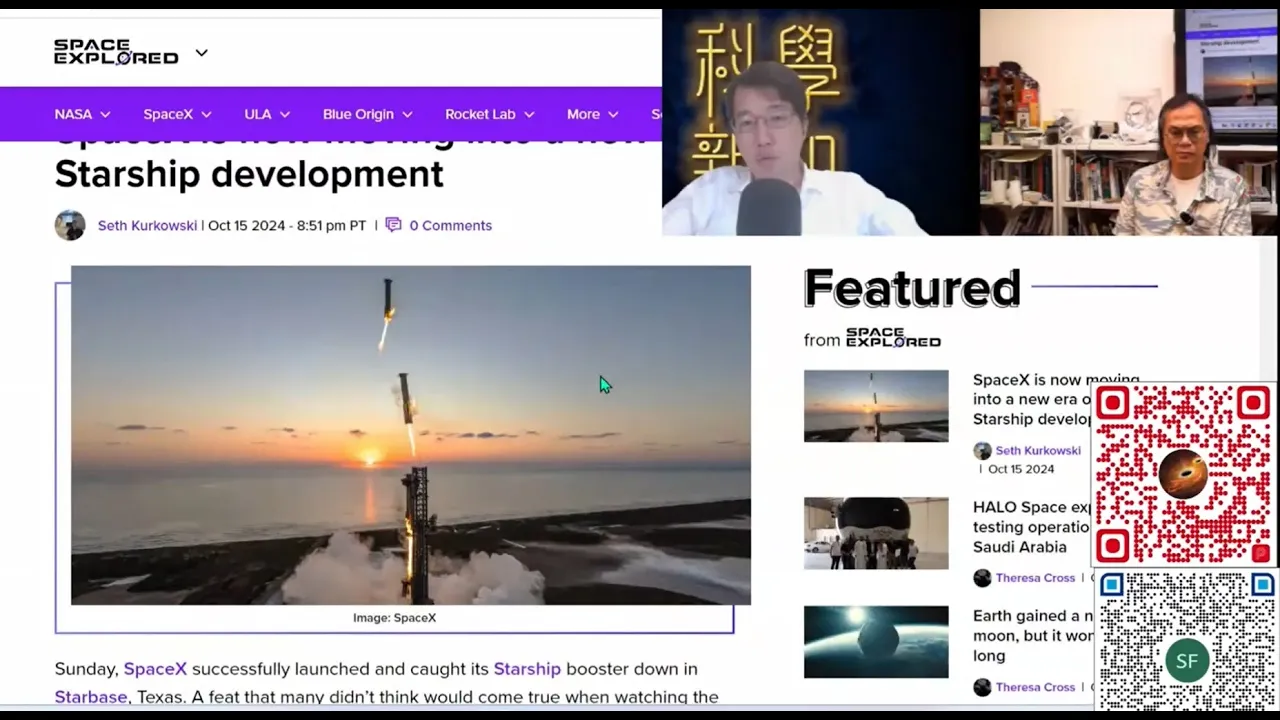Click the Image: SpaceX caption
This screenshot has height=720, width=1280.
click(394, 618)
